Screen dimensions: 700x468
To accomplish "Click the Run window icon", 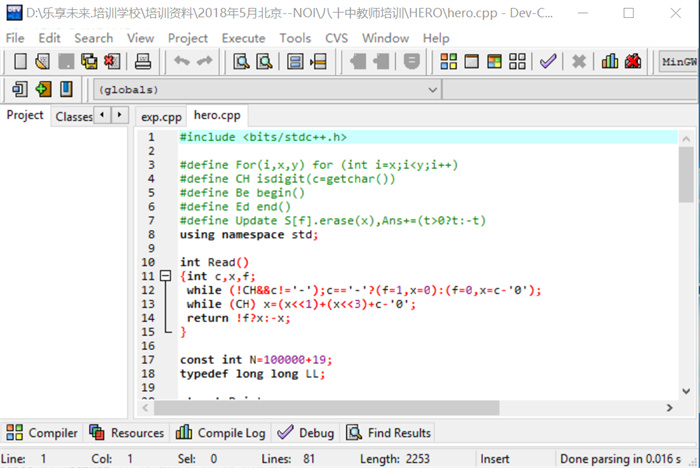I will (471, 61).
